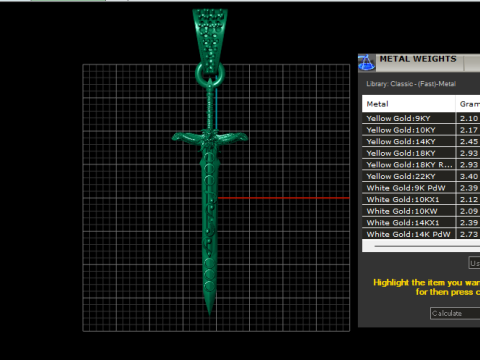Click the Calculate button
This screenshot has height=360, width=480.
coord(455,313)
